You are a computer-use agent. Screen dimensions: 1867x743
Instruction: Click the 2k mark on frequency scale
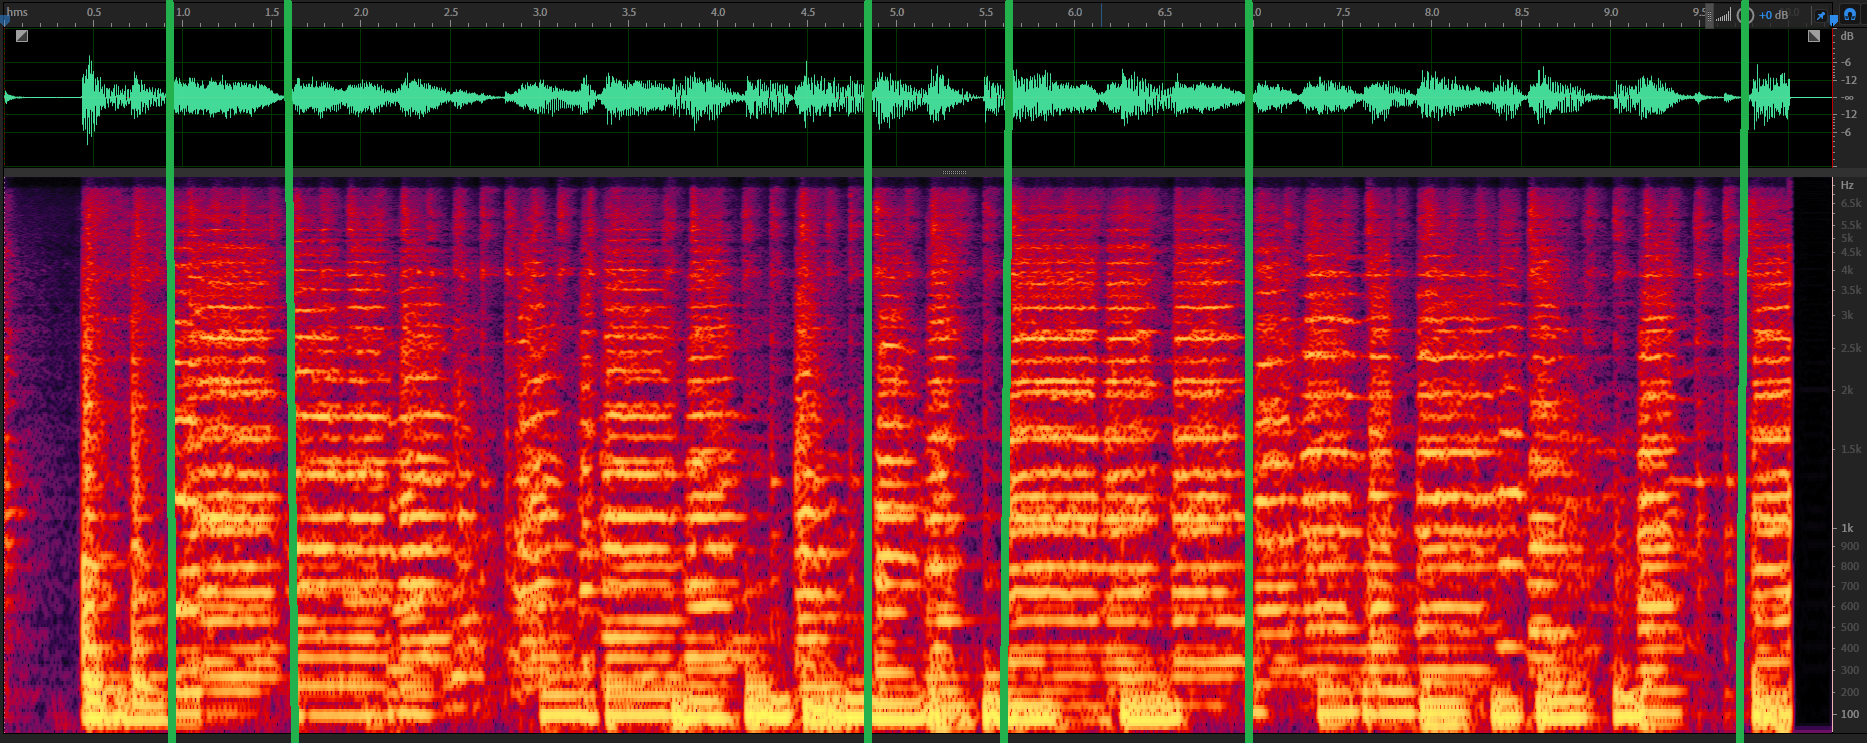(x=1848, y=390)
